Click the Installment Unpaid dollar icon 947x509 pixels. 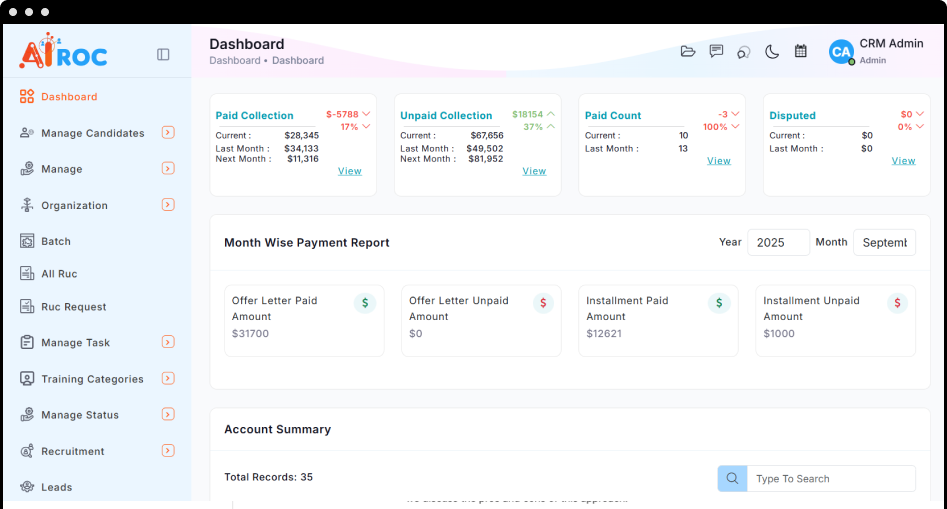[897, 303]
